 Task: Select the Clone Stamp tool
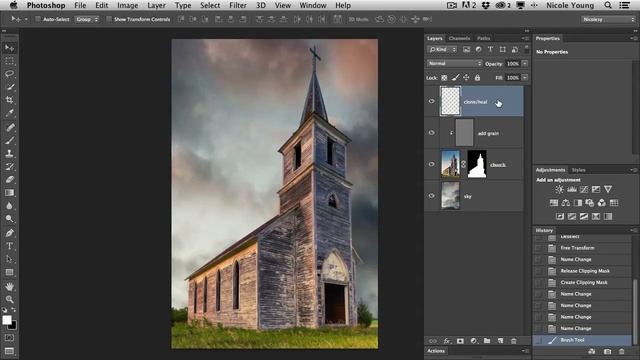coord(9,153)
